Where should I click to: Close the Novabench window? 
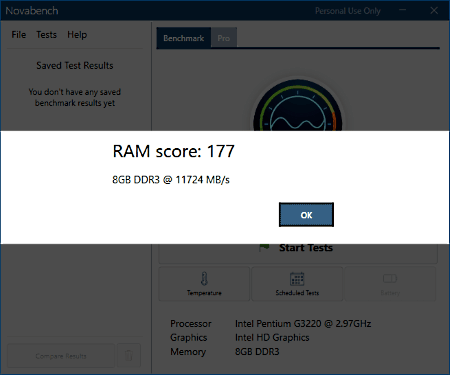[x=434, y=10]
